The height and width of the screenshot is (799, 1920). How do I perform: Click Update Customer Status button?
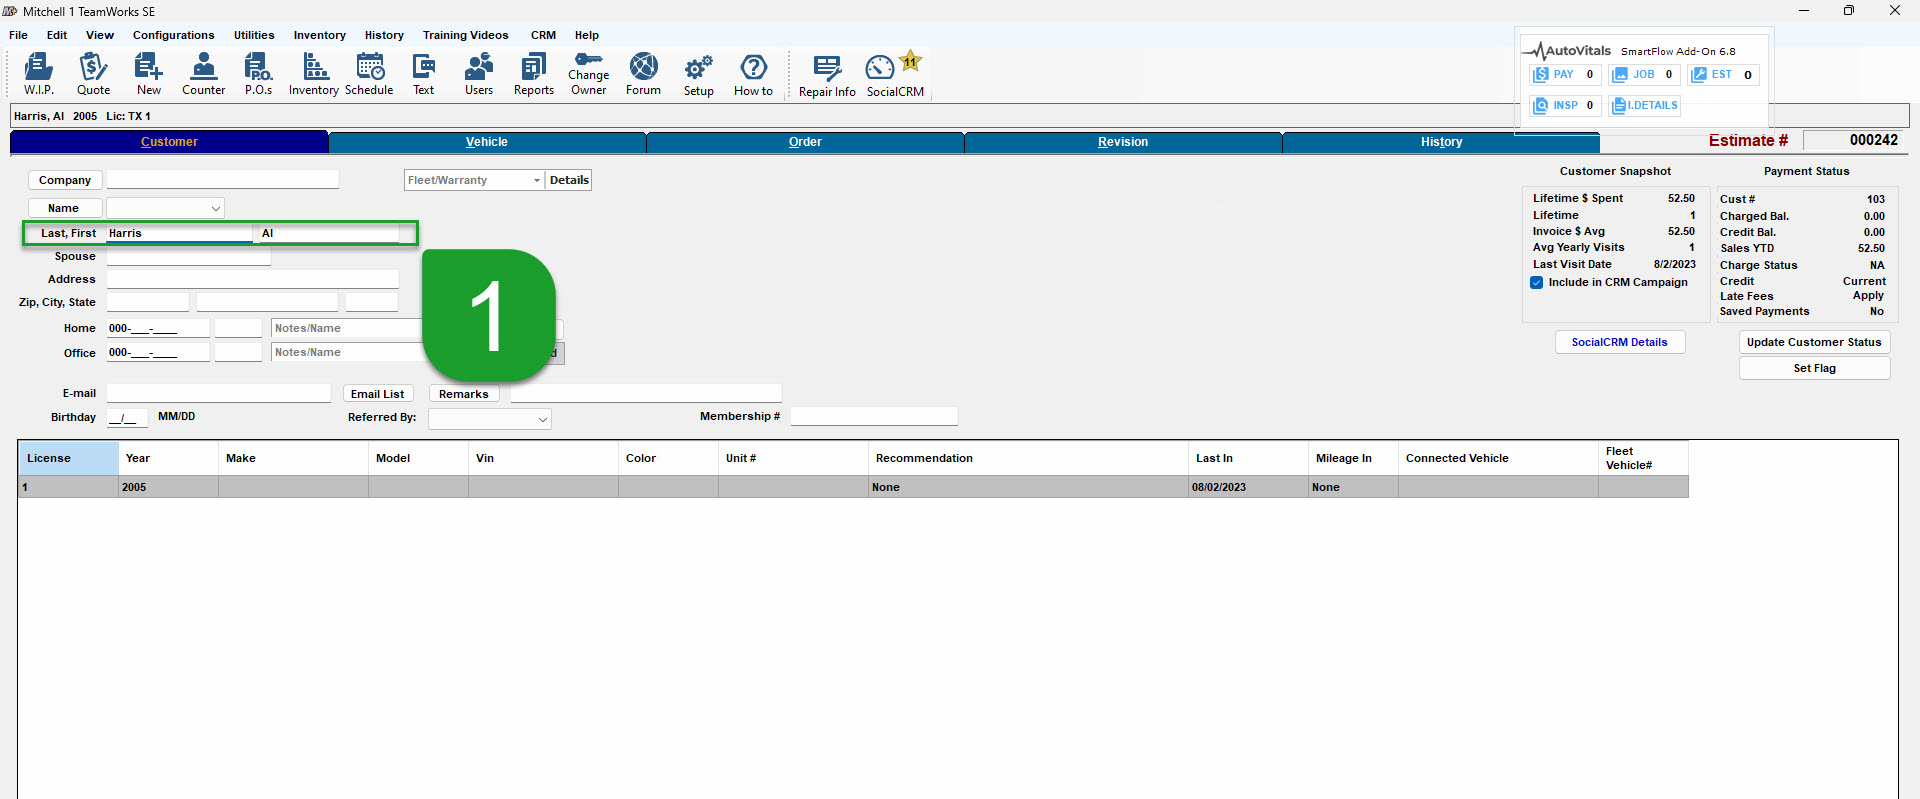[1814, 342]
